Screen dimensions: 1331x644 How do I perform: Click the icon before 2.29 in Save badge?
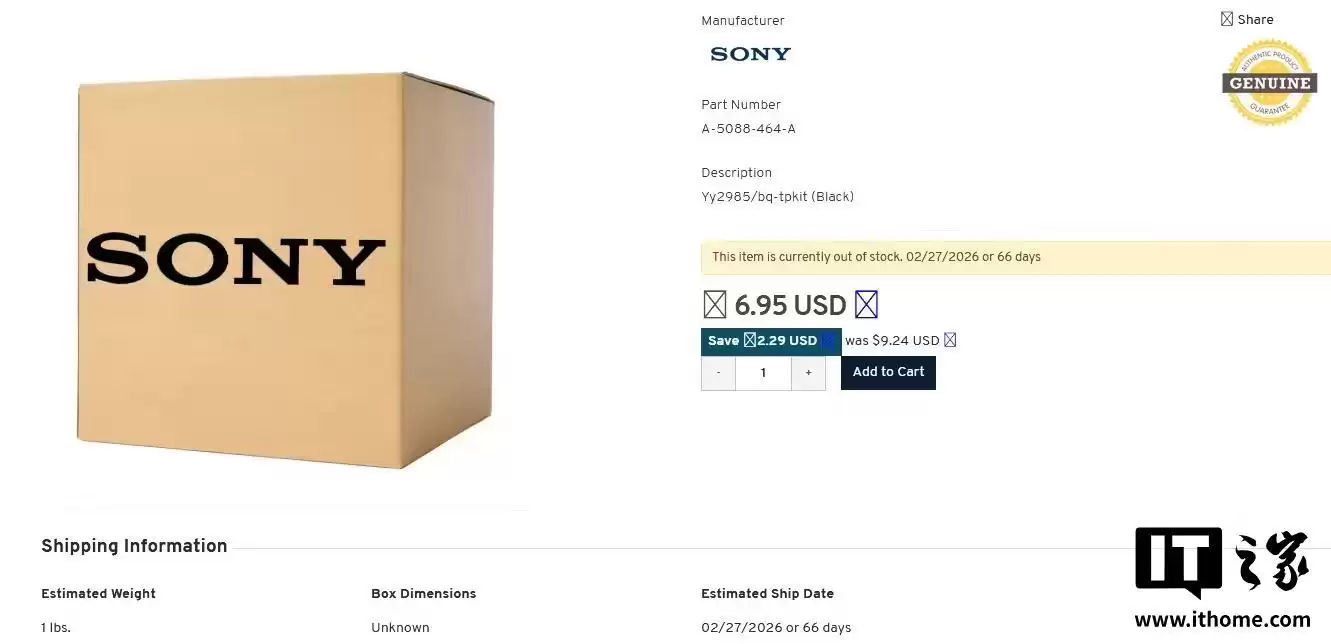(x=750, y=340)
